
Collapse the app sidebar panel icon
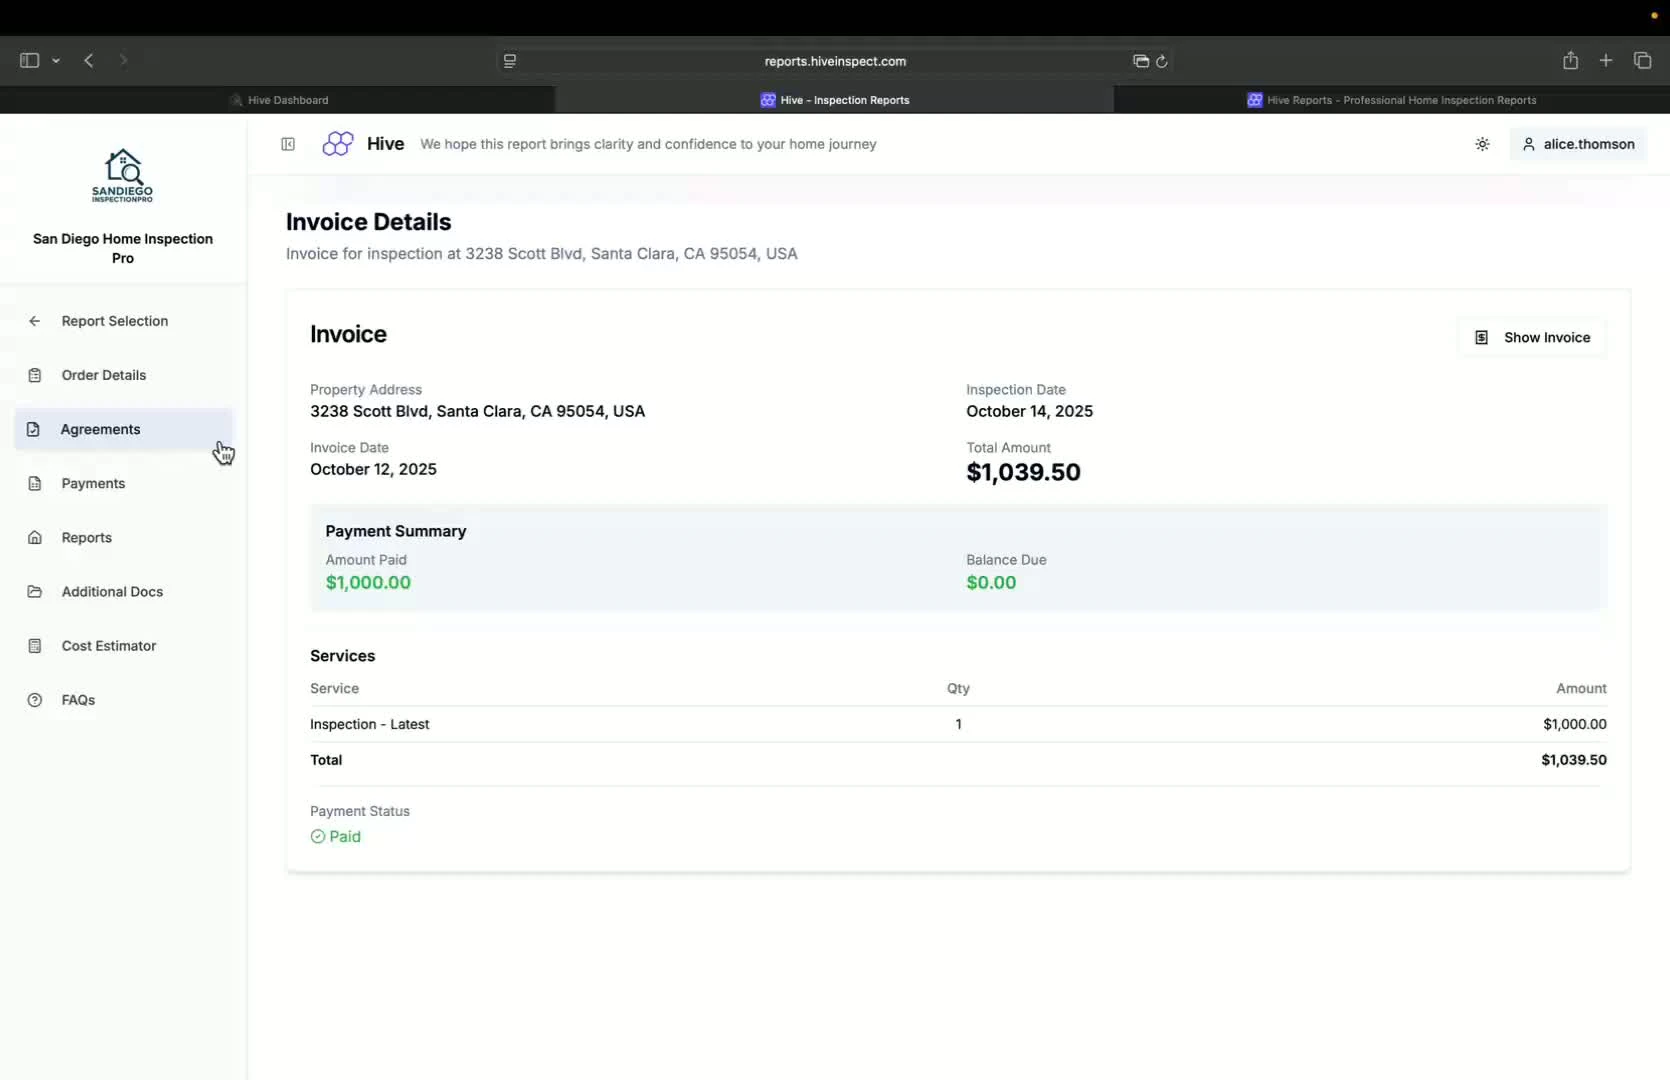click(x=288, y=144)
